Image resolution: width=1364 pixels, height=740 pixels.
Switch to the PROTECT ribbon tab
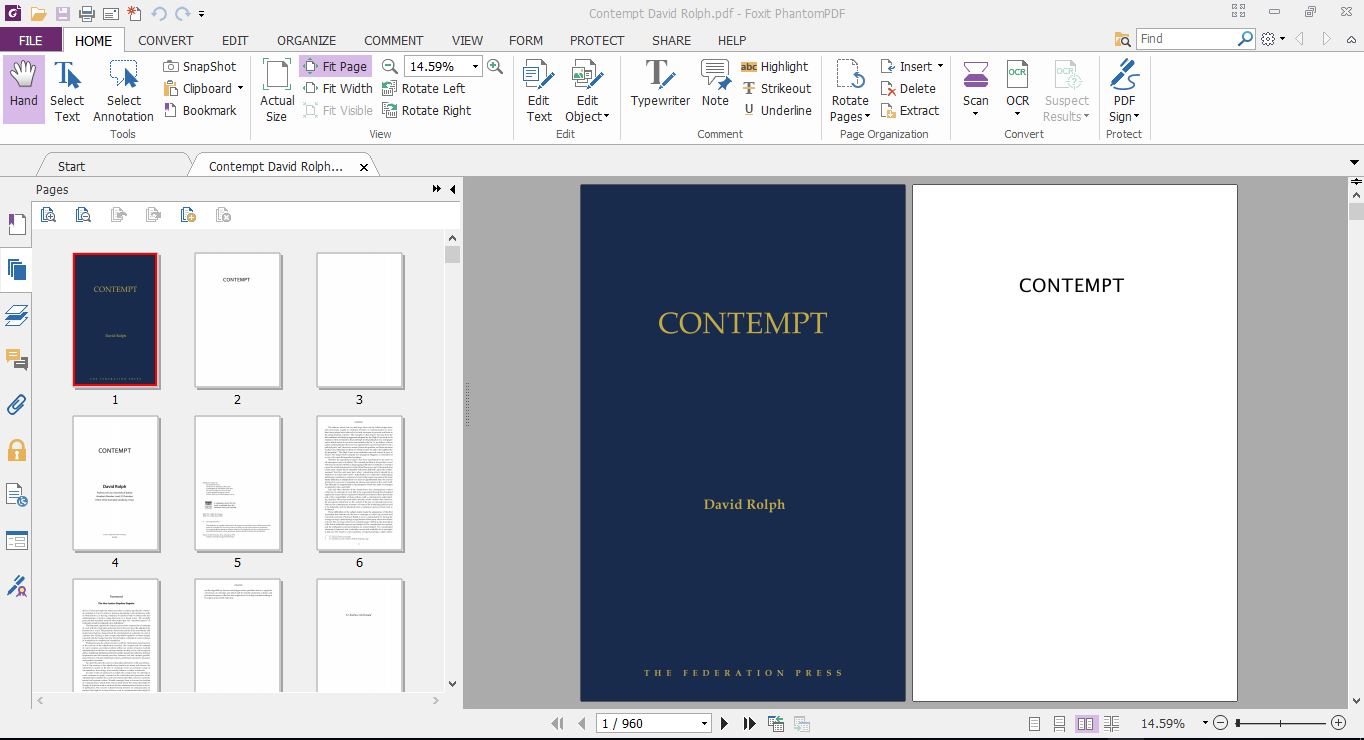(597, 40)
